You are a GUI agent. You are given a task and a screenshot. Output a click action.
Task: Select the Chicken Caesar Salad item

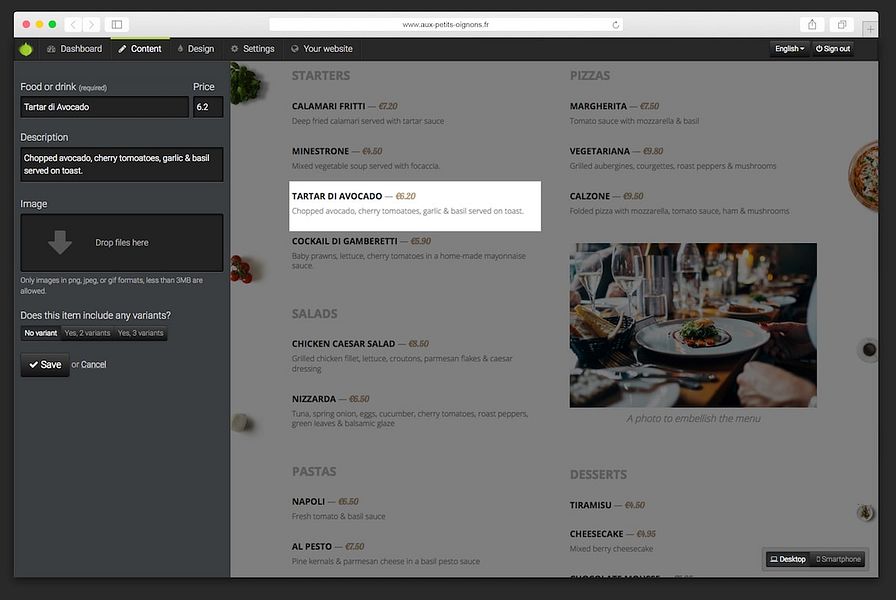[x=402, y=356]
